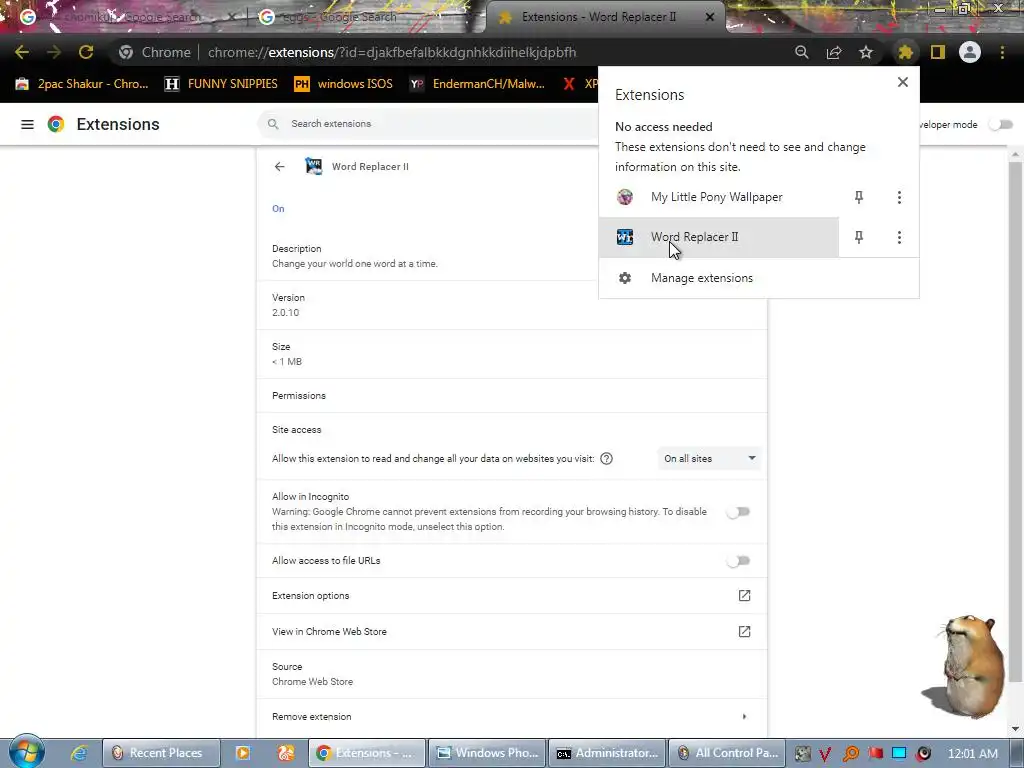The width and height of the screenshot is (1024, 768).
Task: Click the red V tray icon
Action: tap(825, 754)
